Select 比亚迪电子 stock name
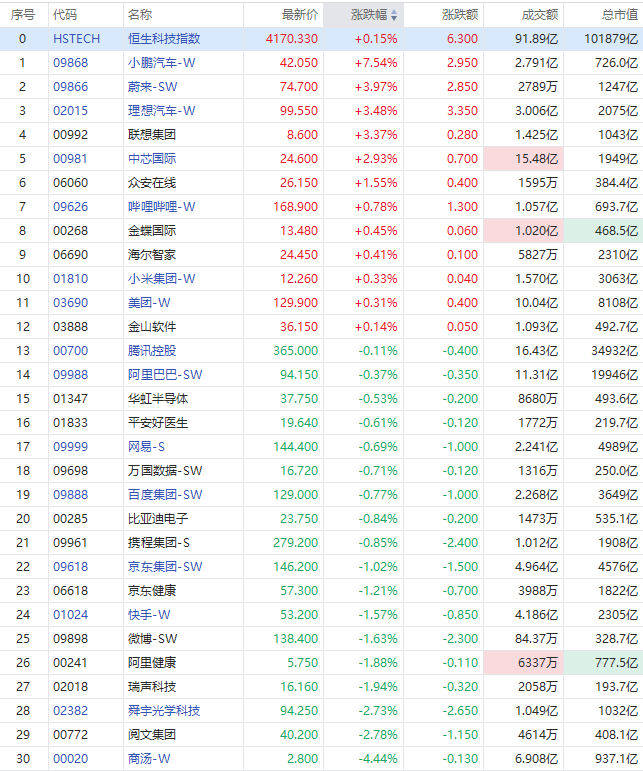Image resolution: width=643 pixels, height=771 pixels. pyautogui.click(x=158, y=519)
